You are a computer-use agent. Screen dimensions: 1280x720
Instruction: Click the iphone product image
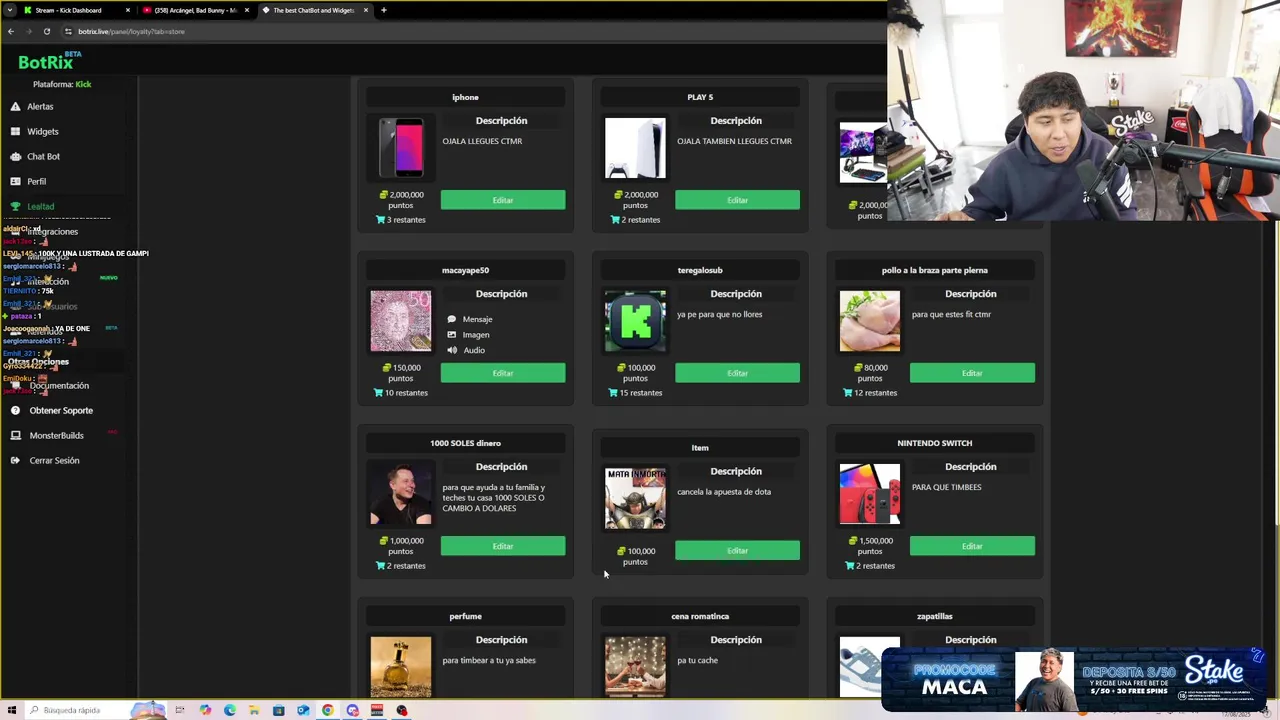401,148
